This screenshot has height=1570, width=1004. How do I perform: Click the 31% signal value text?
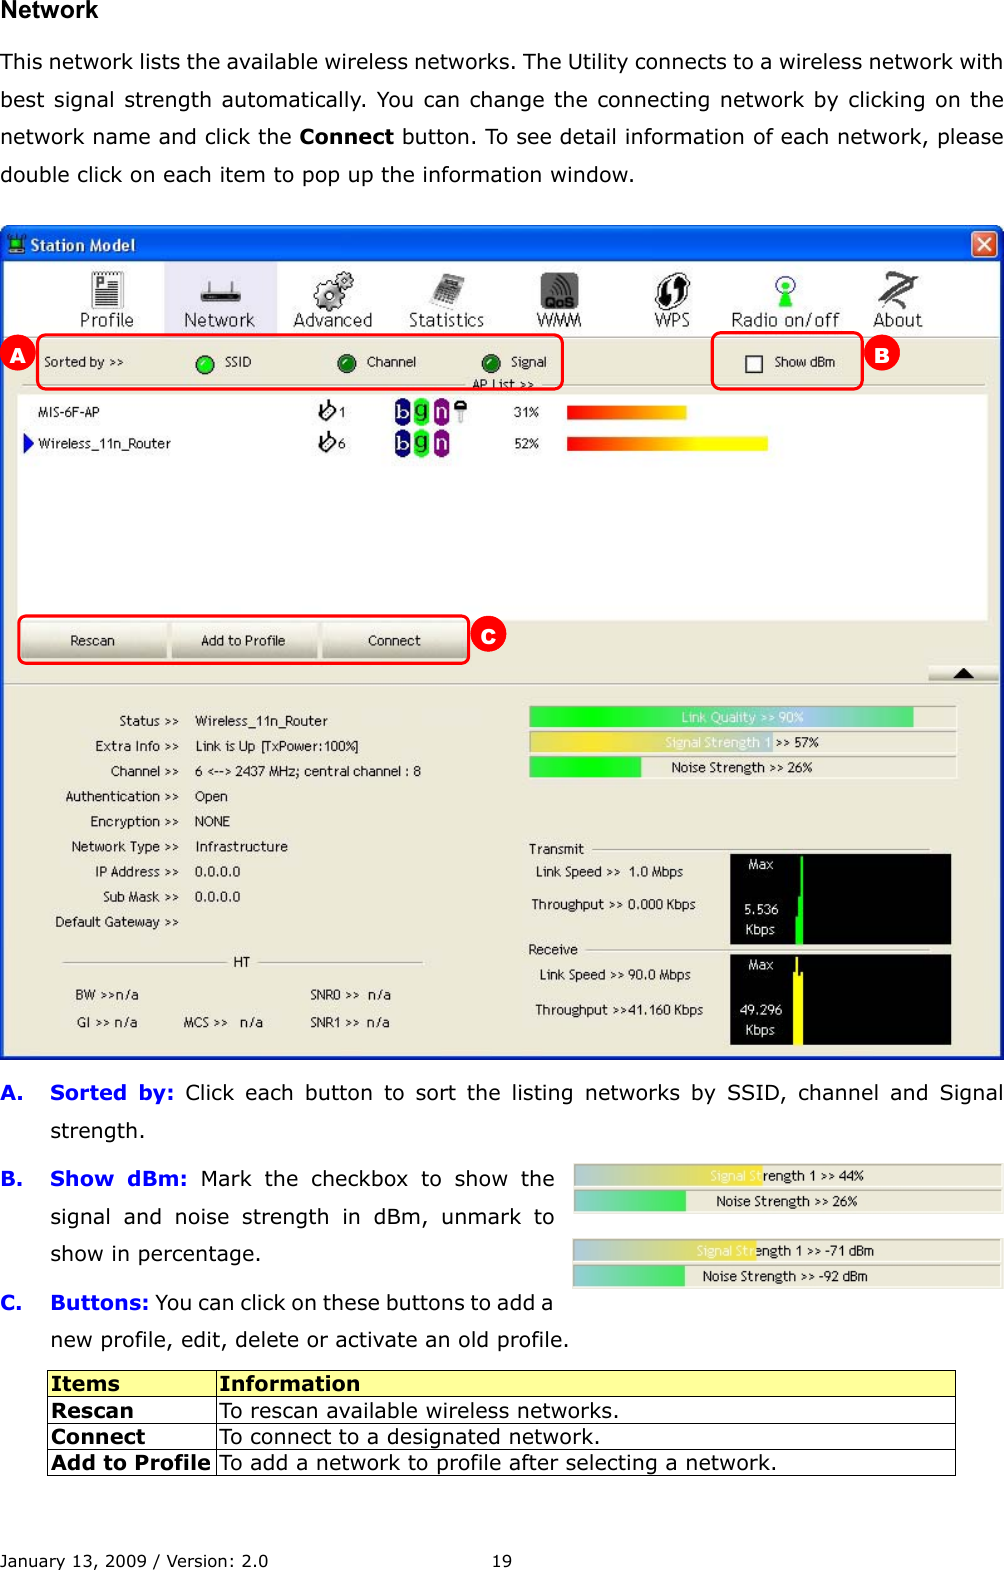click(526, 412)
